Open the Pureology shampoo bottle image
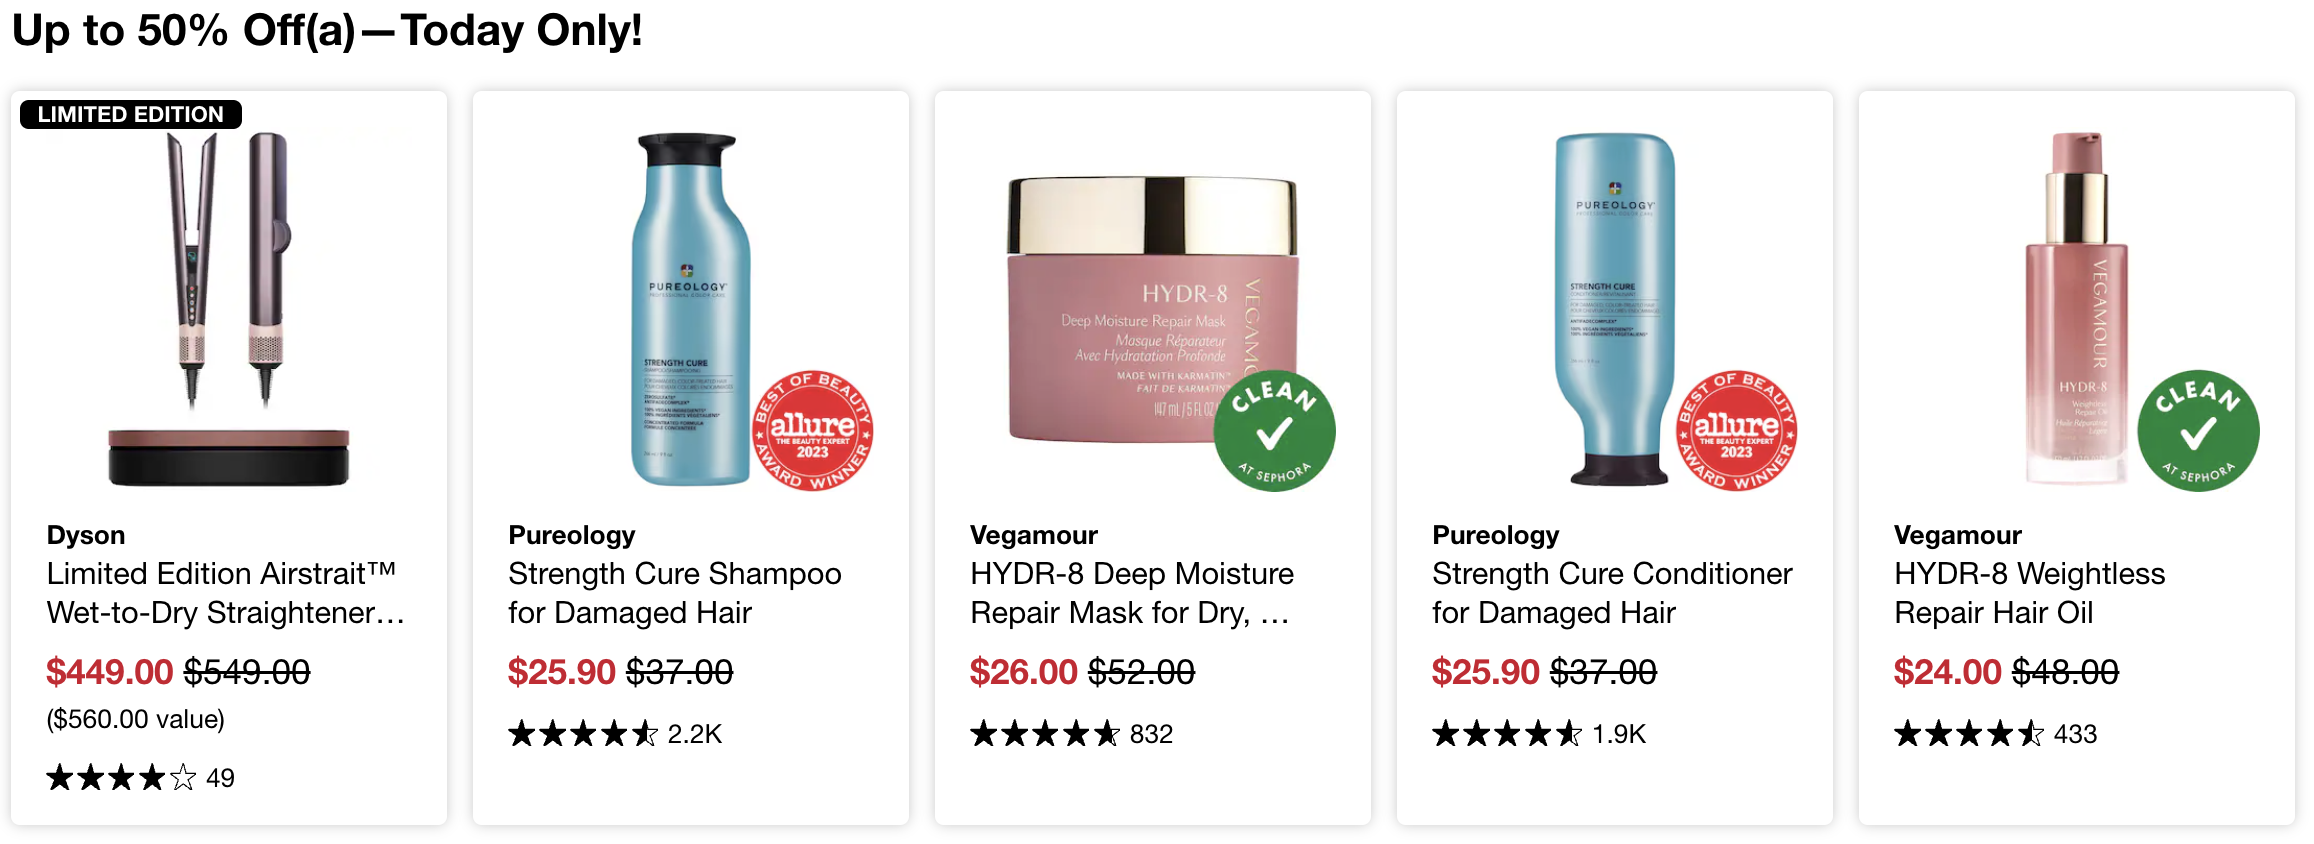The height and width of the screenshot is (844, 2314). [689, 309]
